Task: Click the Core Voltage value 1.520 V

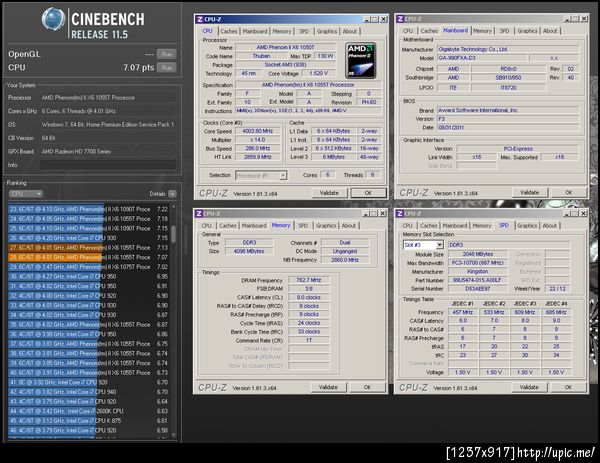Action: (x=319, y=73)
